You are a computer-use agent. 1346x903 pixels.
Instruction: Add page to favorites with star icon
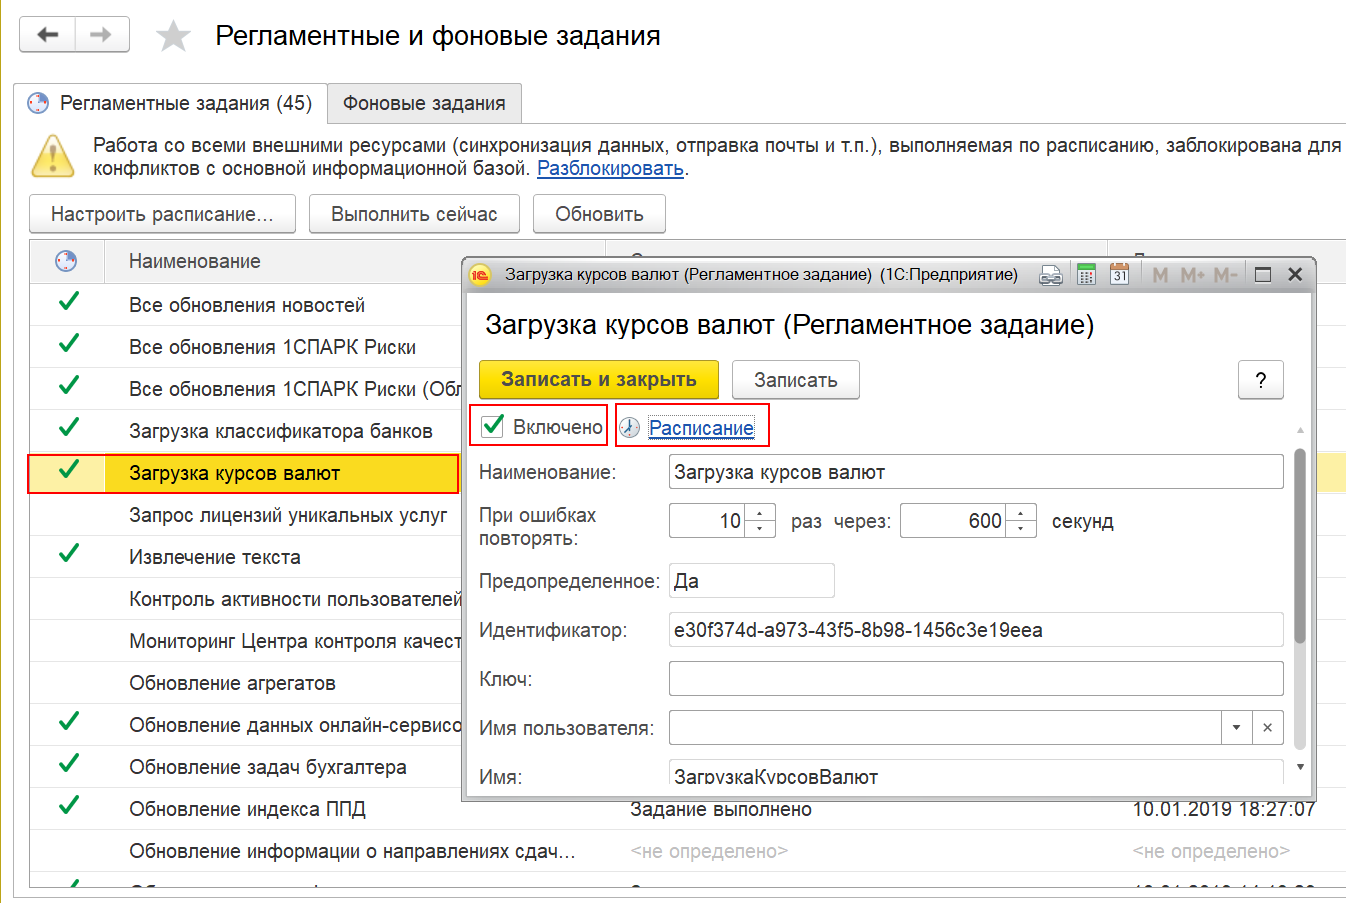point(173,37)
